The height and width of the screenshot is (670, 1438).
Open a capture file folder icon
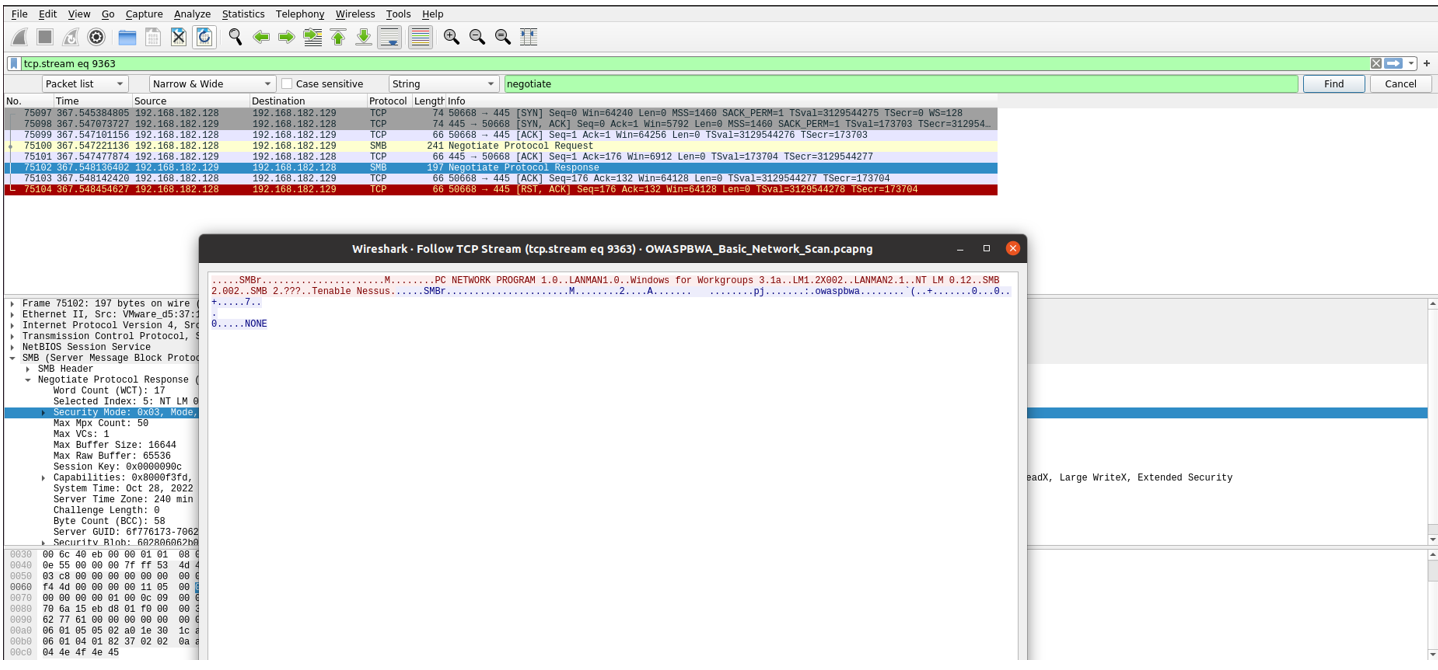coord(127,37)
